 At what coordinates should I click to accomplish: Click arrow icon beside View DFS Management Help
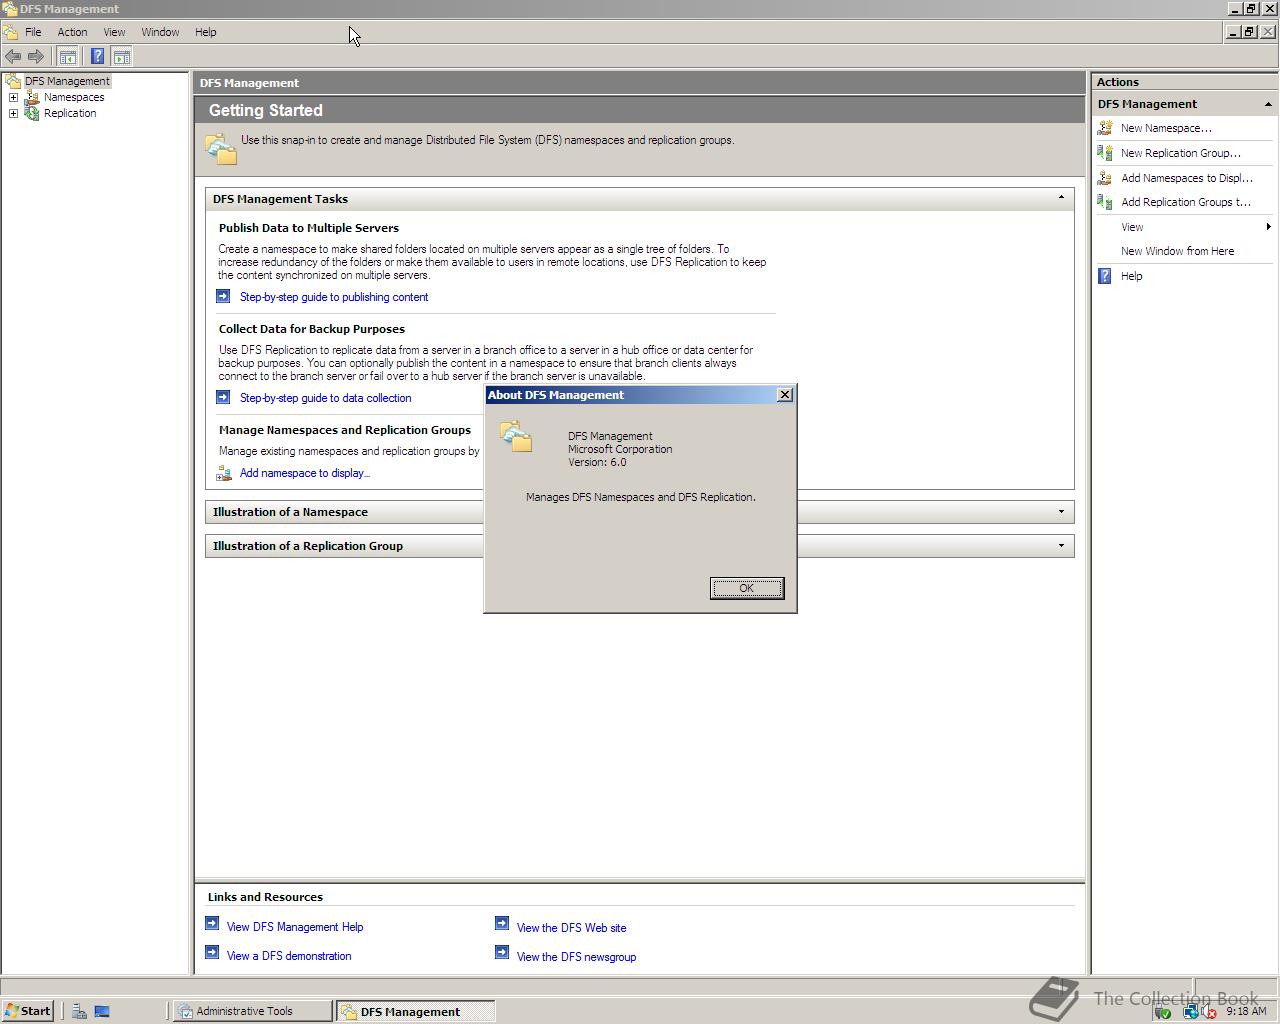212,923
